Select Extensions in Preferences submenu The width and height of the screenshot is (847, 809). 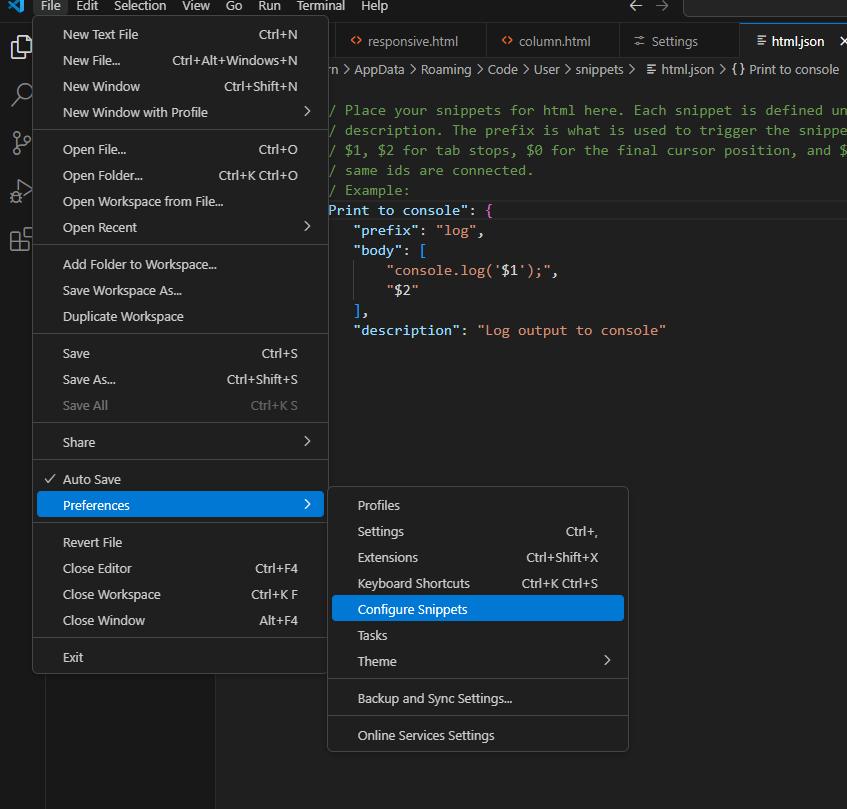click(478, 557)
